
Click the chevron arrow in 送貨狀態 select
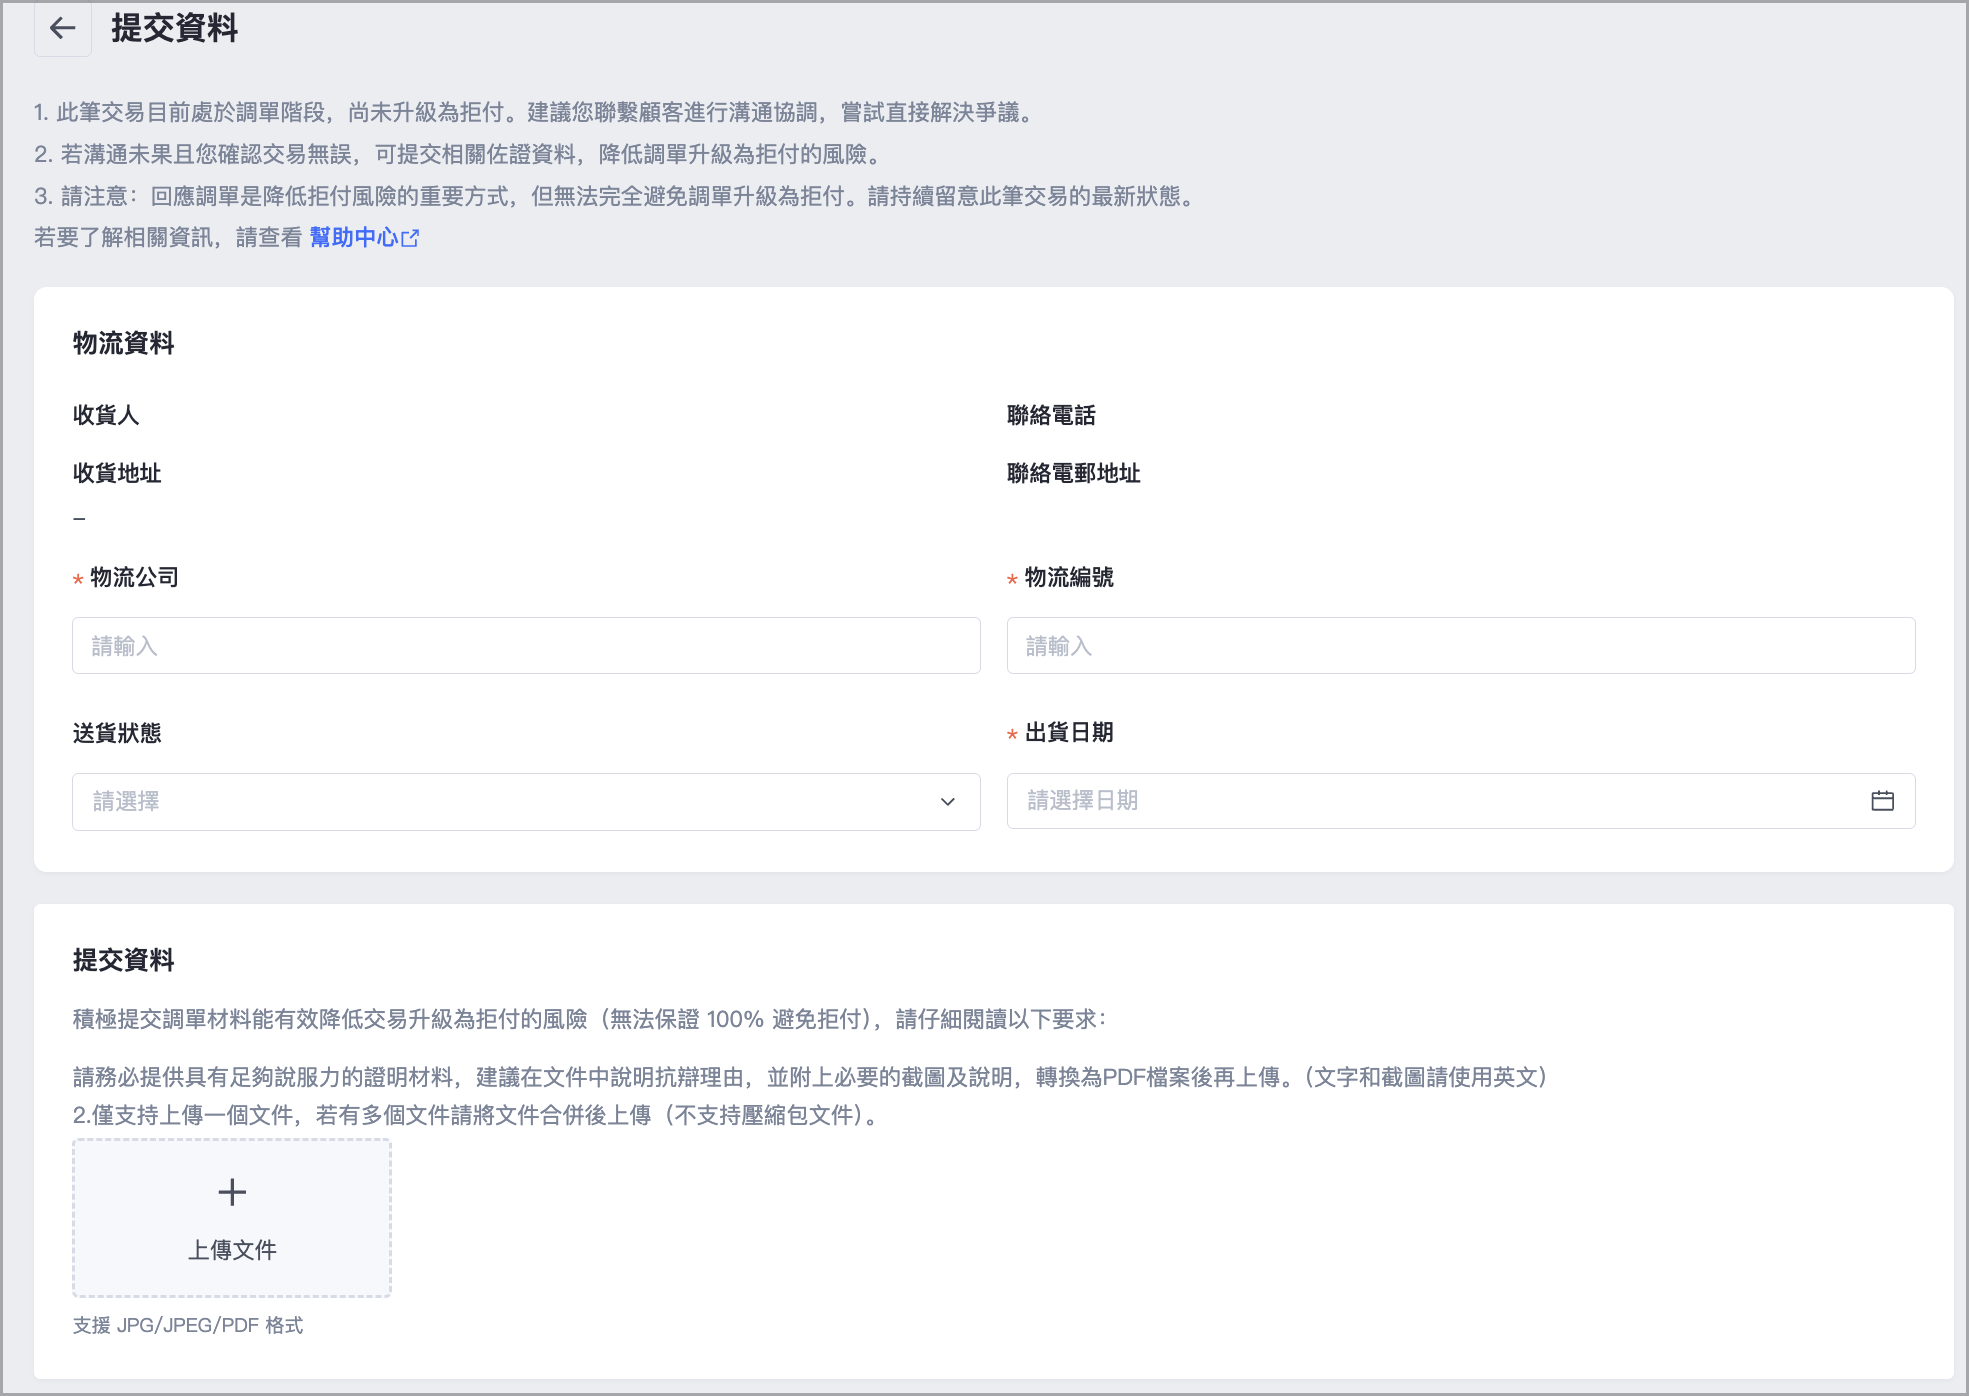click(x=948, y=802)
